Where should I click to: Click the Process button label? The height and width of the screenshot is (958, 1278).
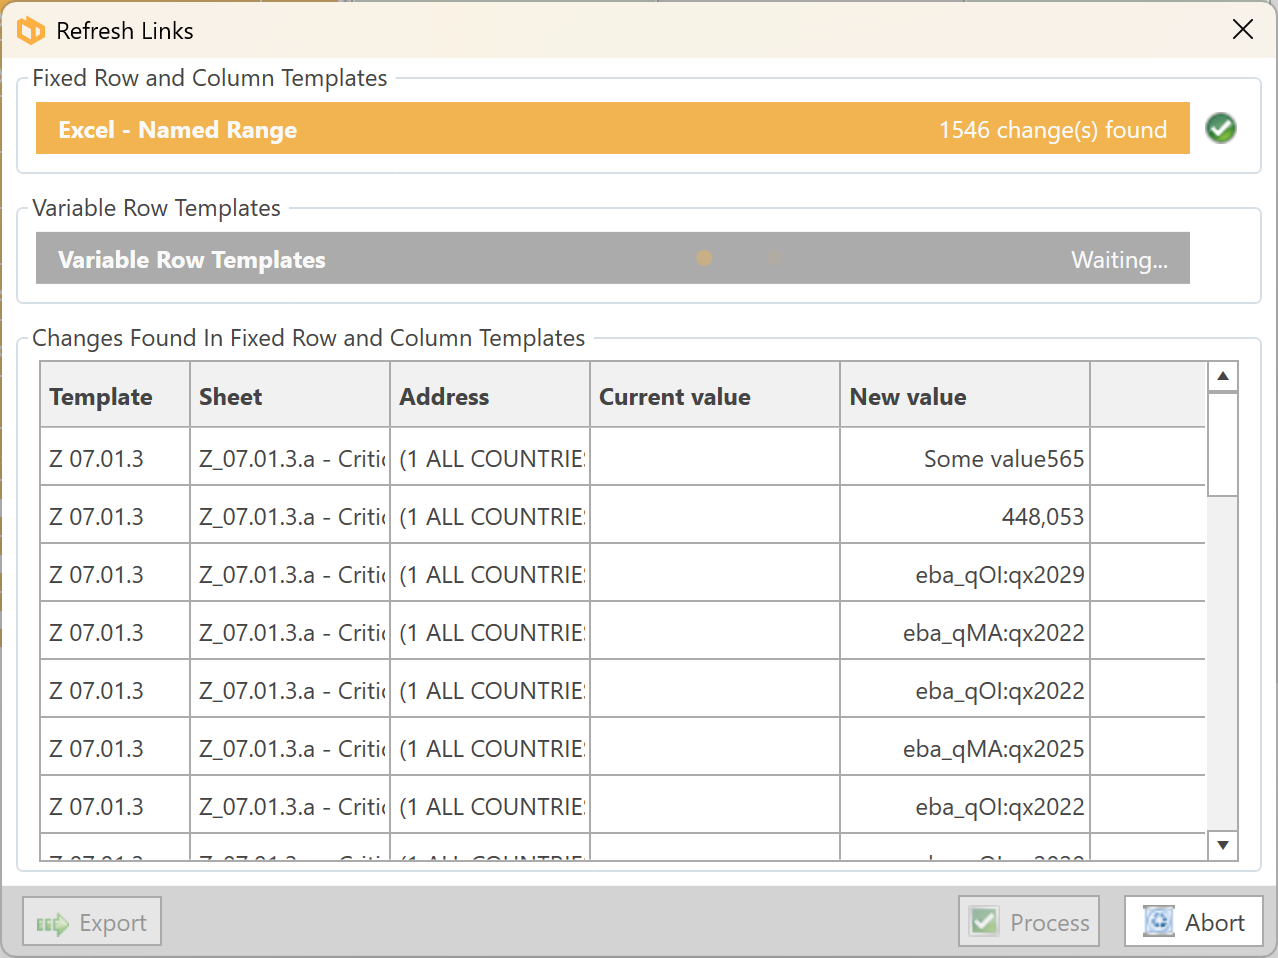(x=1049, y=923)
